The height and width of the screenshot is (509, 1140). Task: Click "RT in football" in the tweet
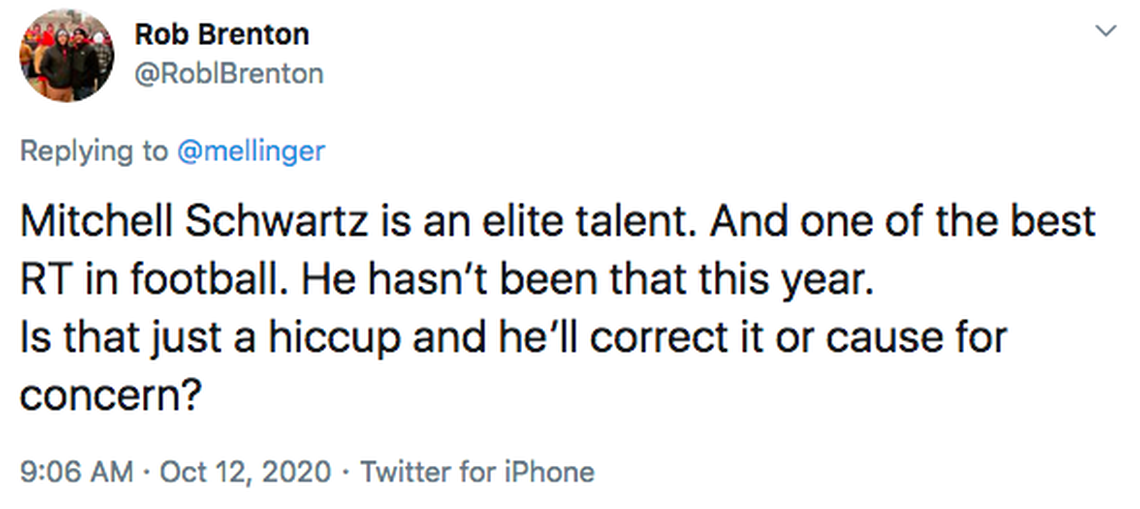pos(145,282)
